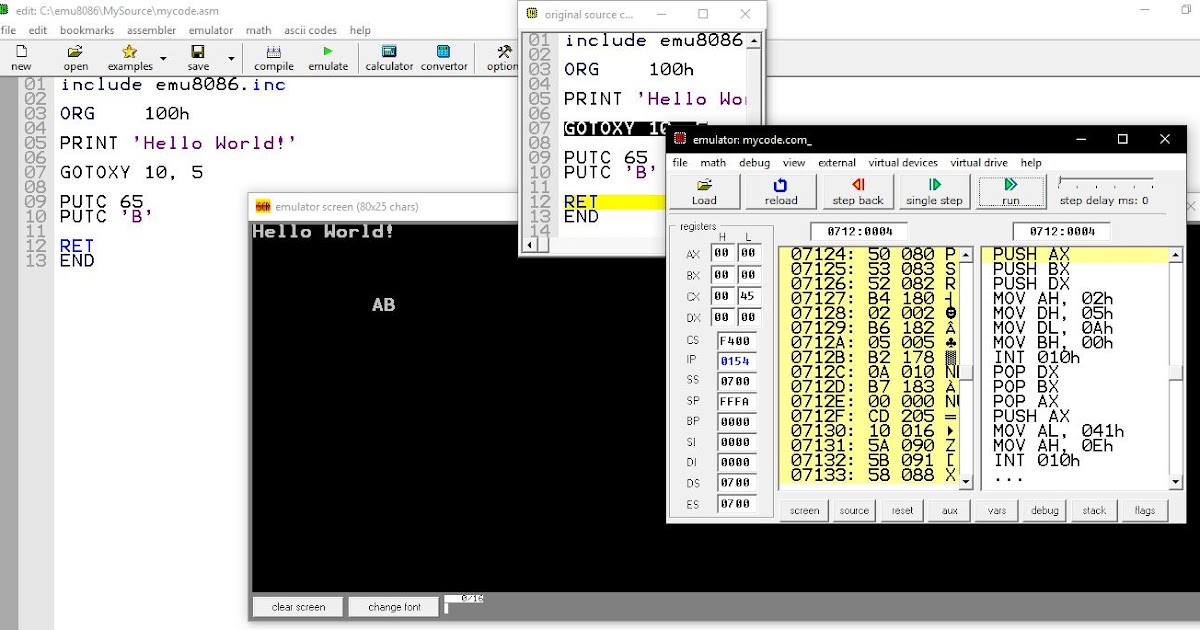Open a source file via the open icon
This screenshot has height=630, width=1200.
click(x=74, y=57)
